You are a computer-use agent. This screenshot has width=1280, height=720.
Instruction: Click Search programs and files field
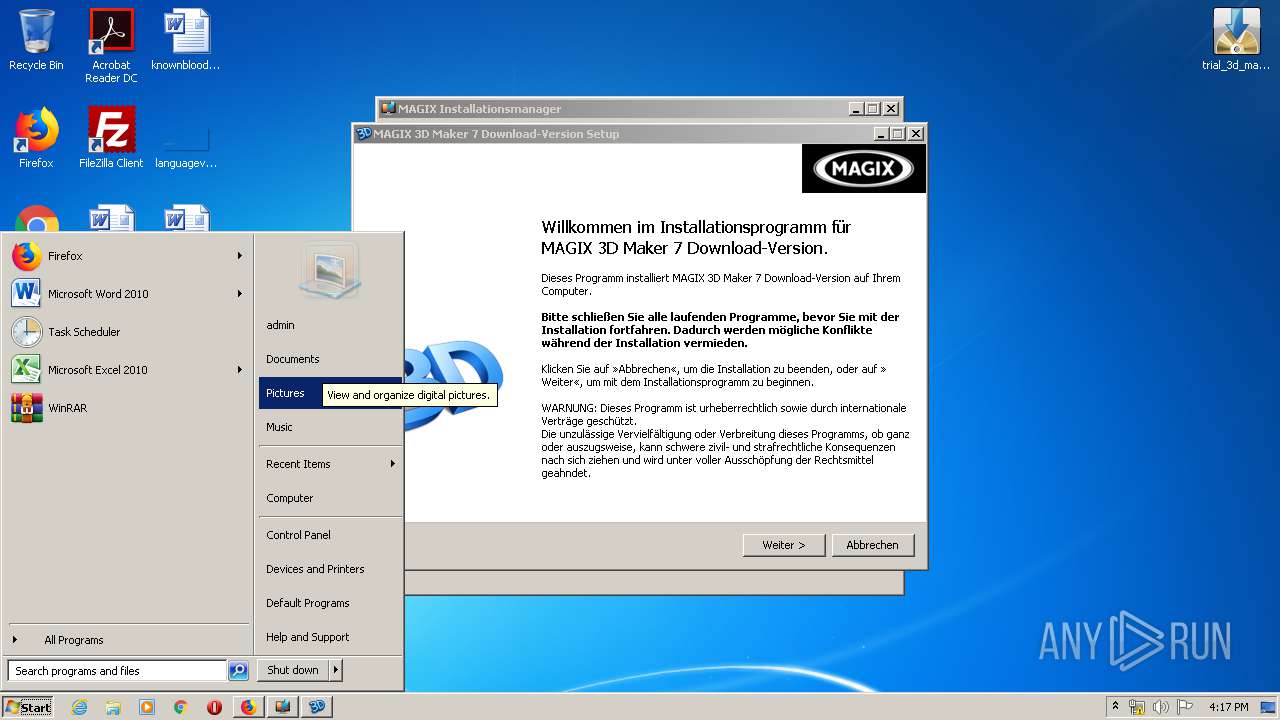117,671
